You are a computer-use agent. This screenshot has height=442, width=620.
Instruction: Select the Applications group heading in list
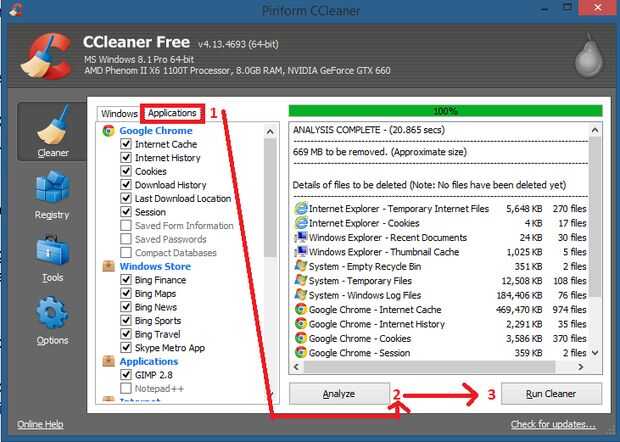click(x=149, y=361)
